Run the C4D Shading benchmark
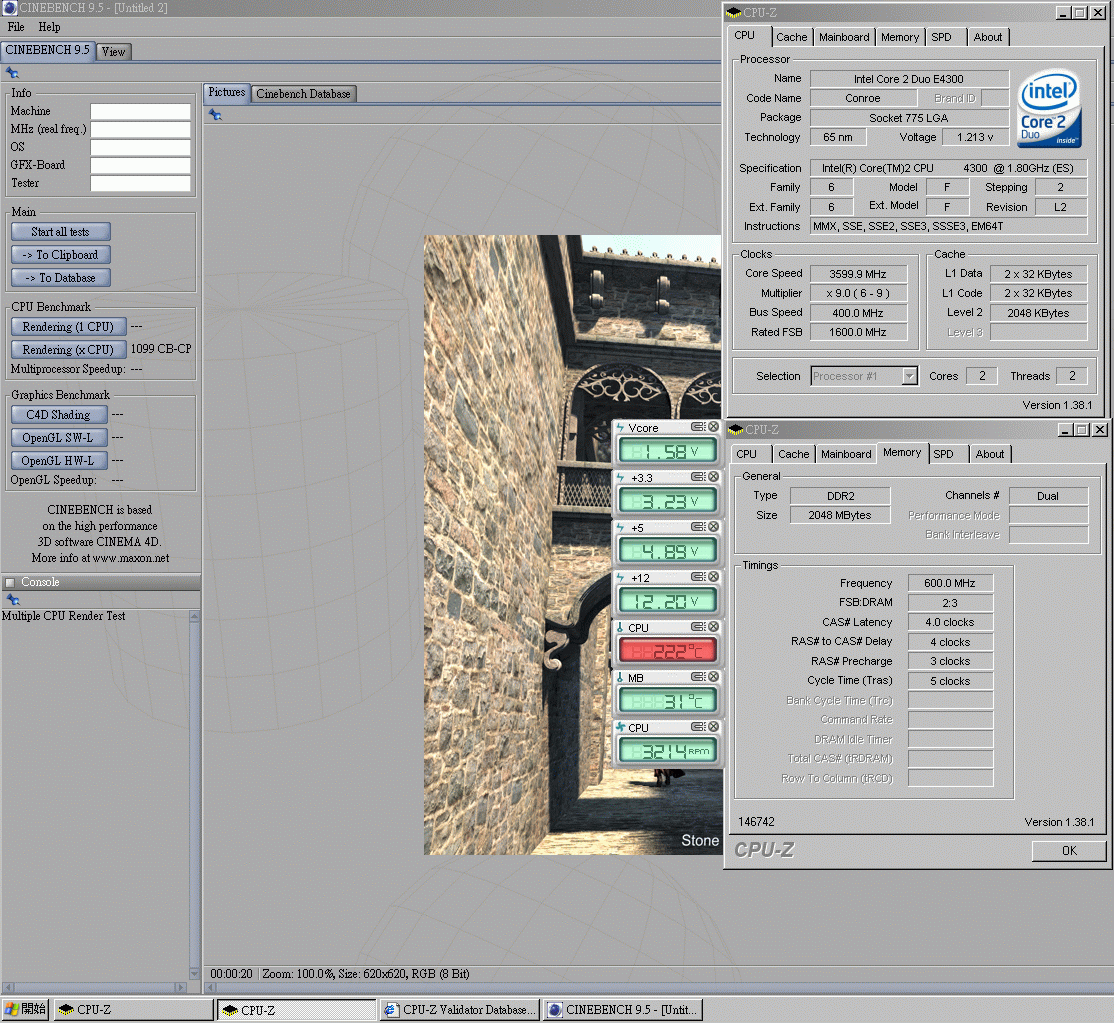This screenshot has width=1114, height=1023. coord(59,414)
